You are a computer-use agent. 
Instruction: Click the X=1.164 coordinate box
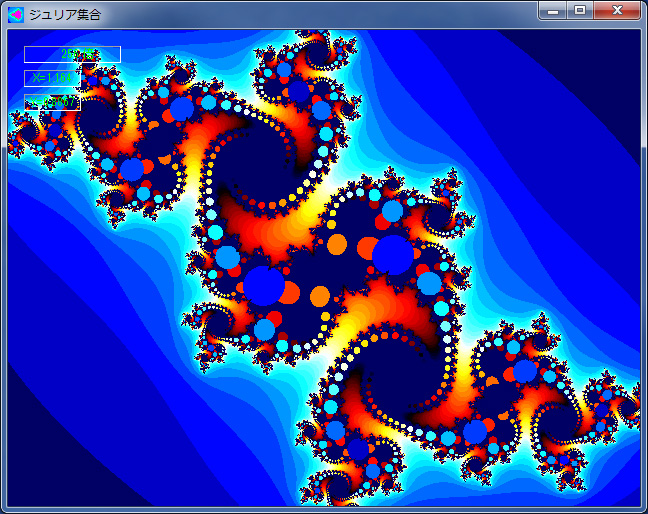pos(52,78)
